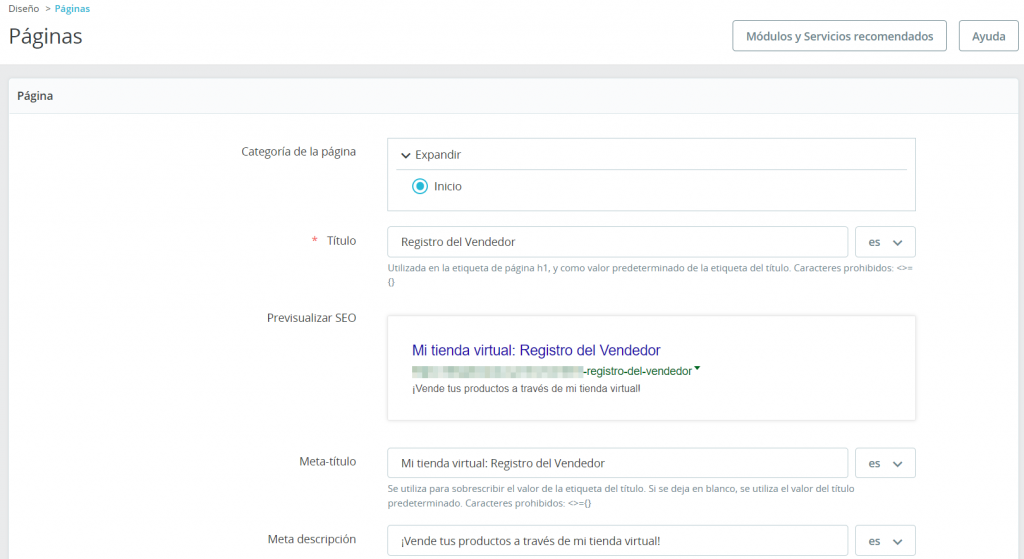Open the Título language dropdown

tap(885, 242)
